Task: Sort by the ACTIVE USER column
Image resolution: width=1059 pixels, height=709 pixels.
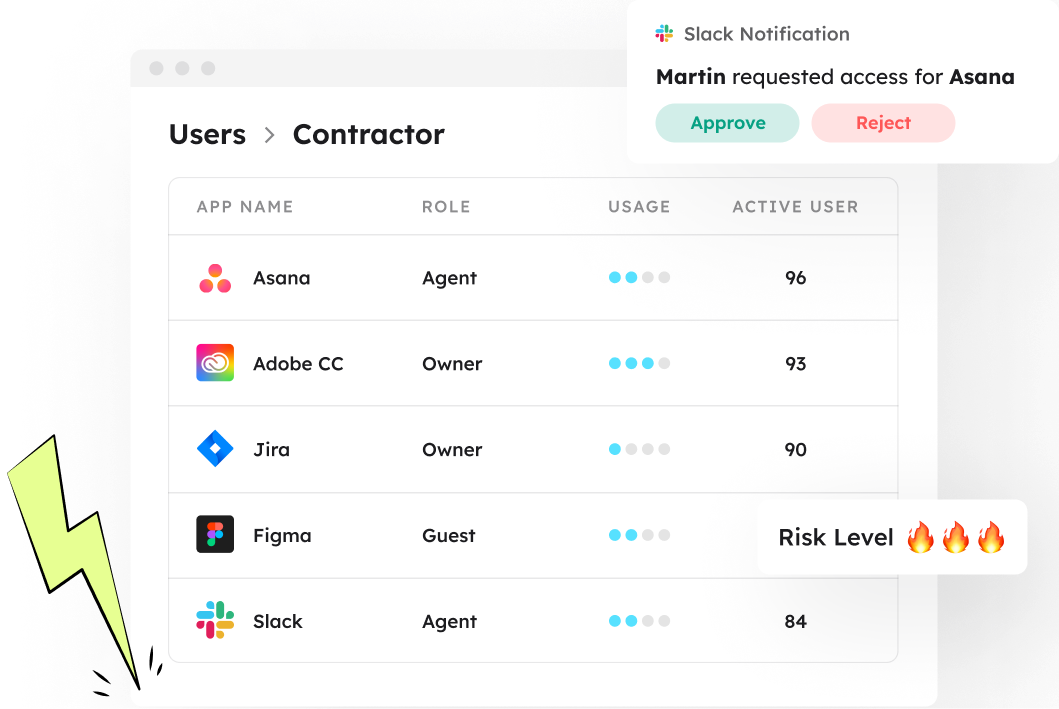Action: coord(795,207)
